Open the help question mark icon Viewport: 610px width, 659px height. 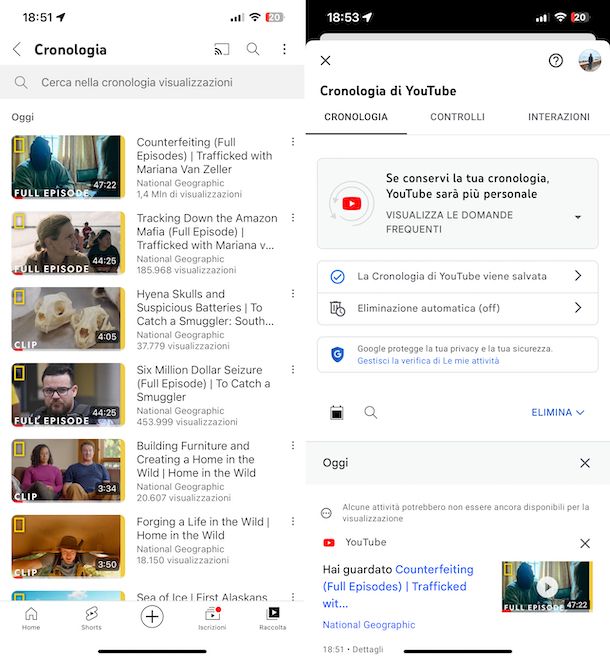(556, 61)
